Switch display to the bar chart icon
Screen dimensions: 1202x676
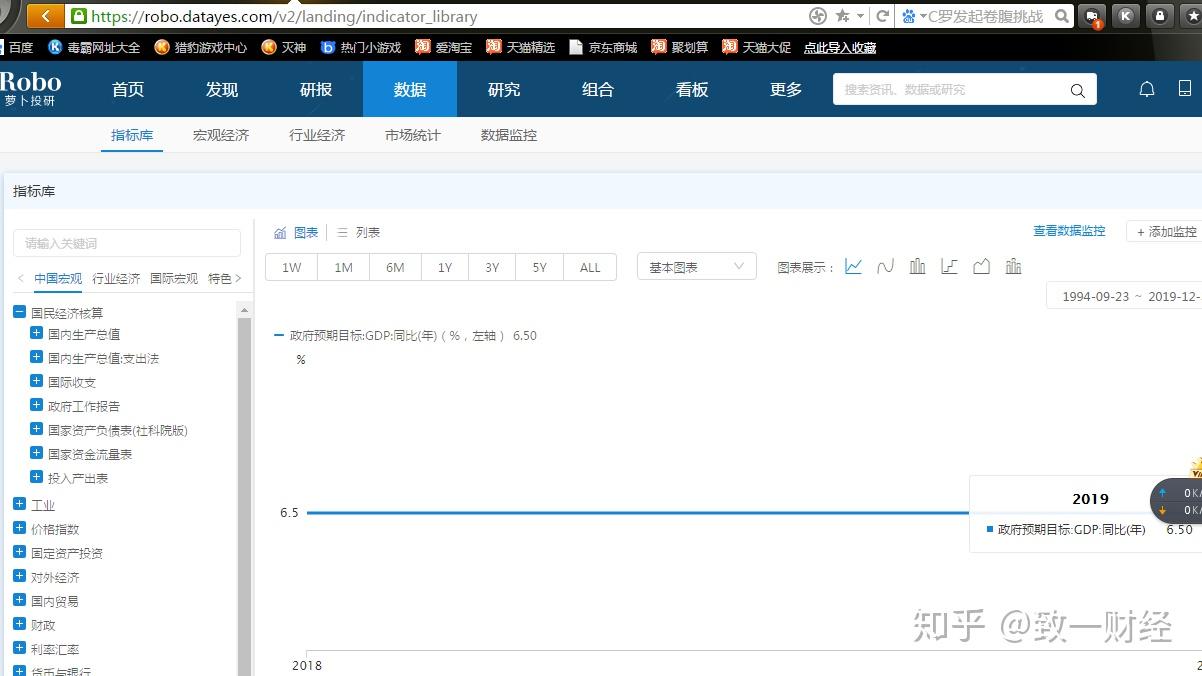[917, 266]
